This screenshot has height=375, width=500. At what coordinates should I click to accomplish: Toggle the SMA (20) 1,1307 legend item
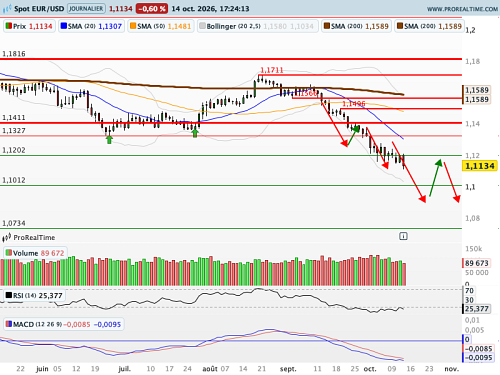[91, 26]
